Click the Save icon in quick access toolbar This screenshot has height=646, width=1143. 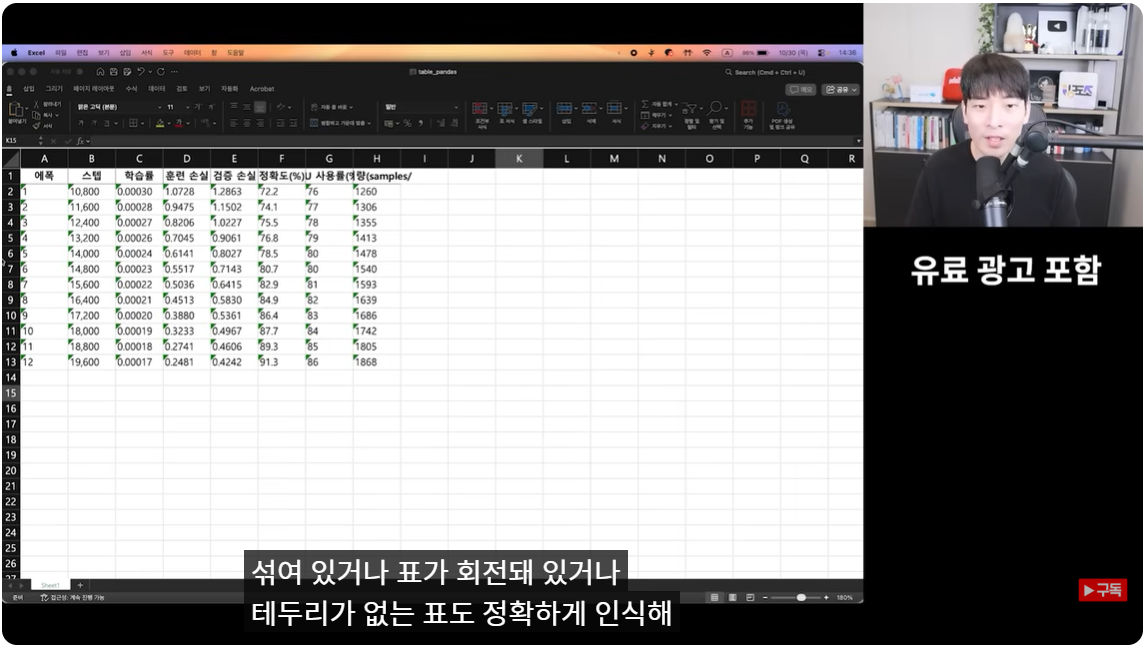(x=113, y=71)
